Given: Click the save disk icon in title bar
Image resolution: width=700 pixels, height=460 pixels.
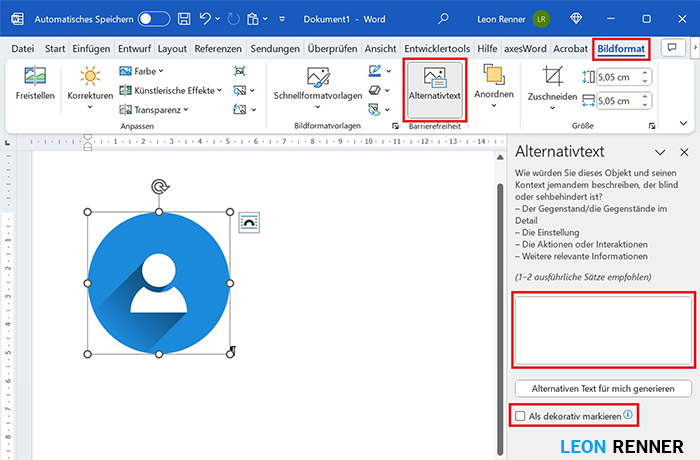Looking at the screenshot, I should tap(184, 19).
